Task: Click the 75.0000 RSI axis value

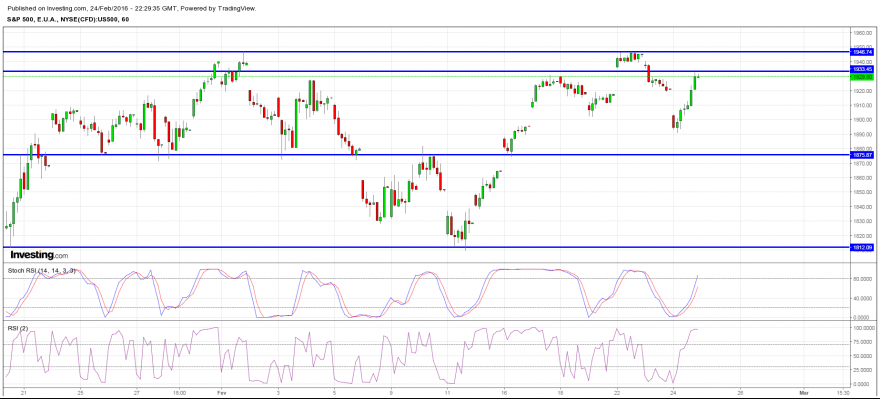Action: pyautogui.click(x=863, y=341)
